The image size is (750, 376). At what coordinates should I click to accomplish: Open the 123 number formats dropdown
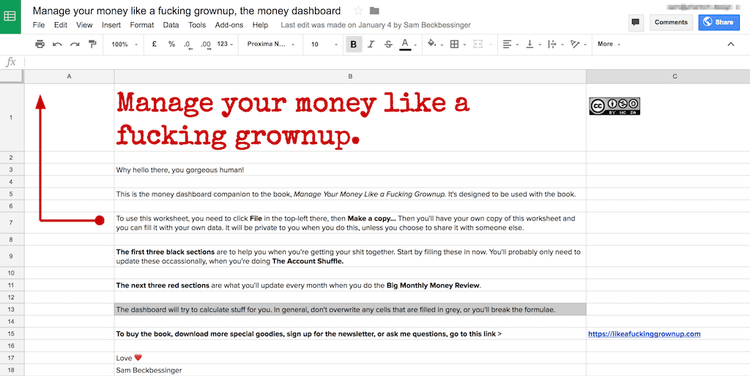click(x=225, y=44)
